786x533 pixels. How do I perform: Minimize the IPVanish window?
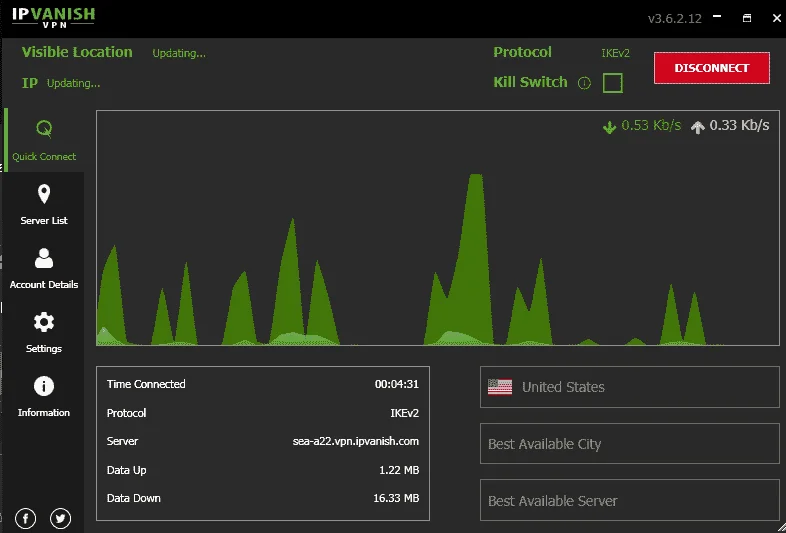717,18
